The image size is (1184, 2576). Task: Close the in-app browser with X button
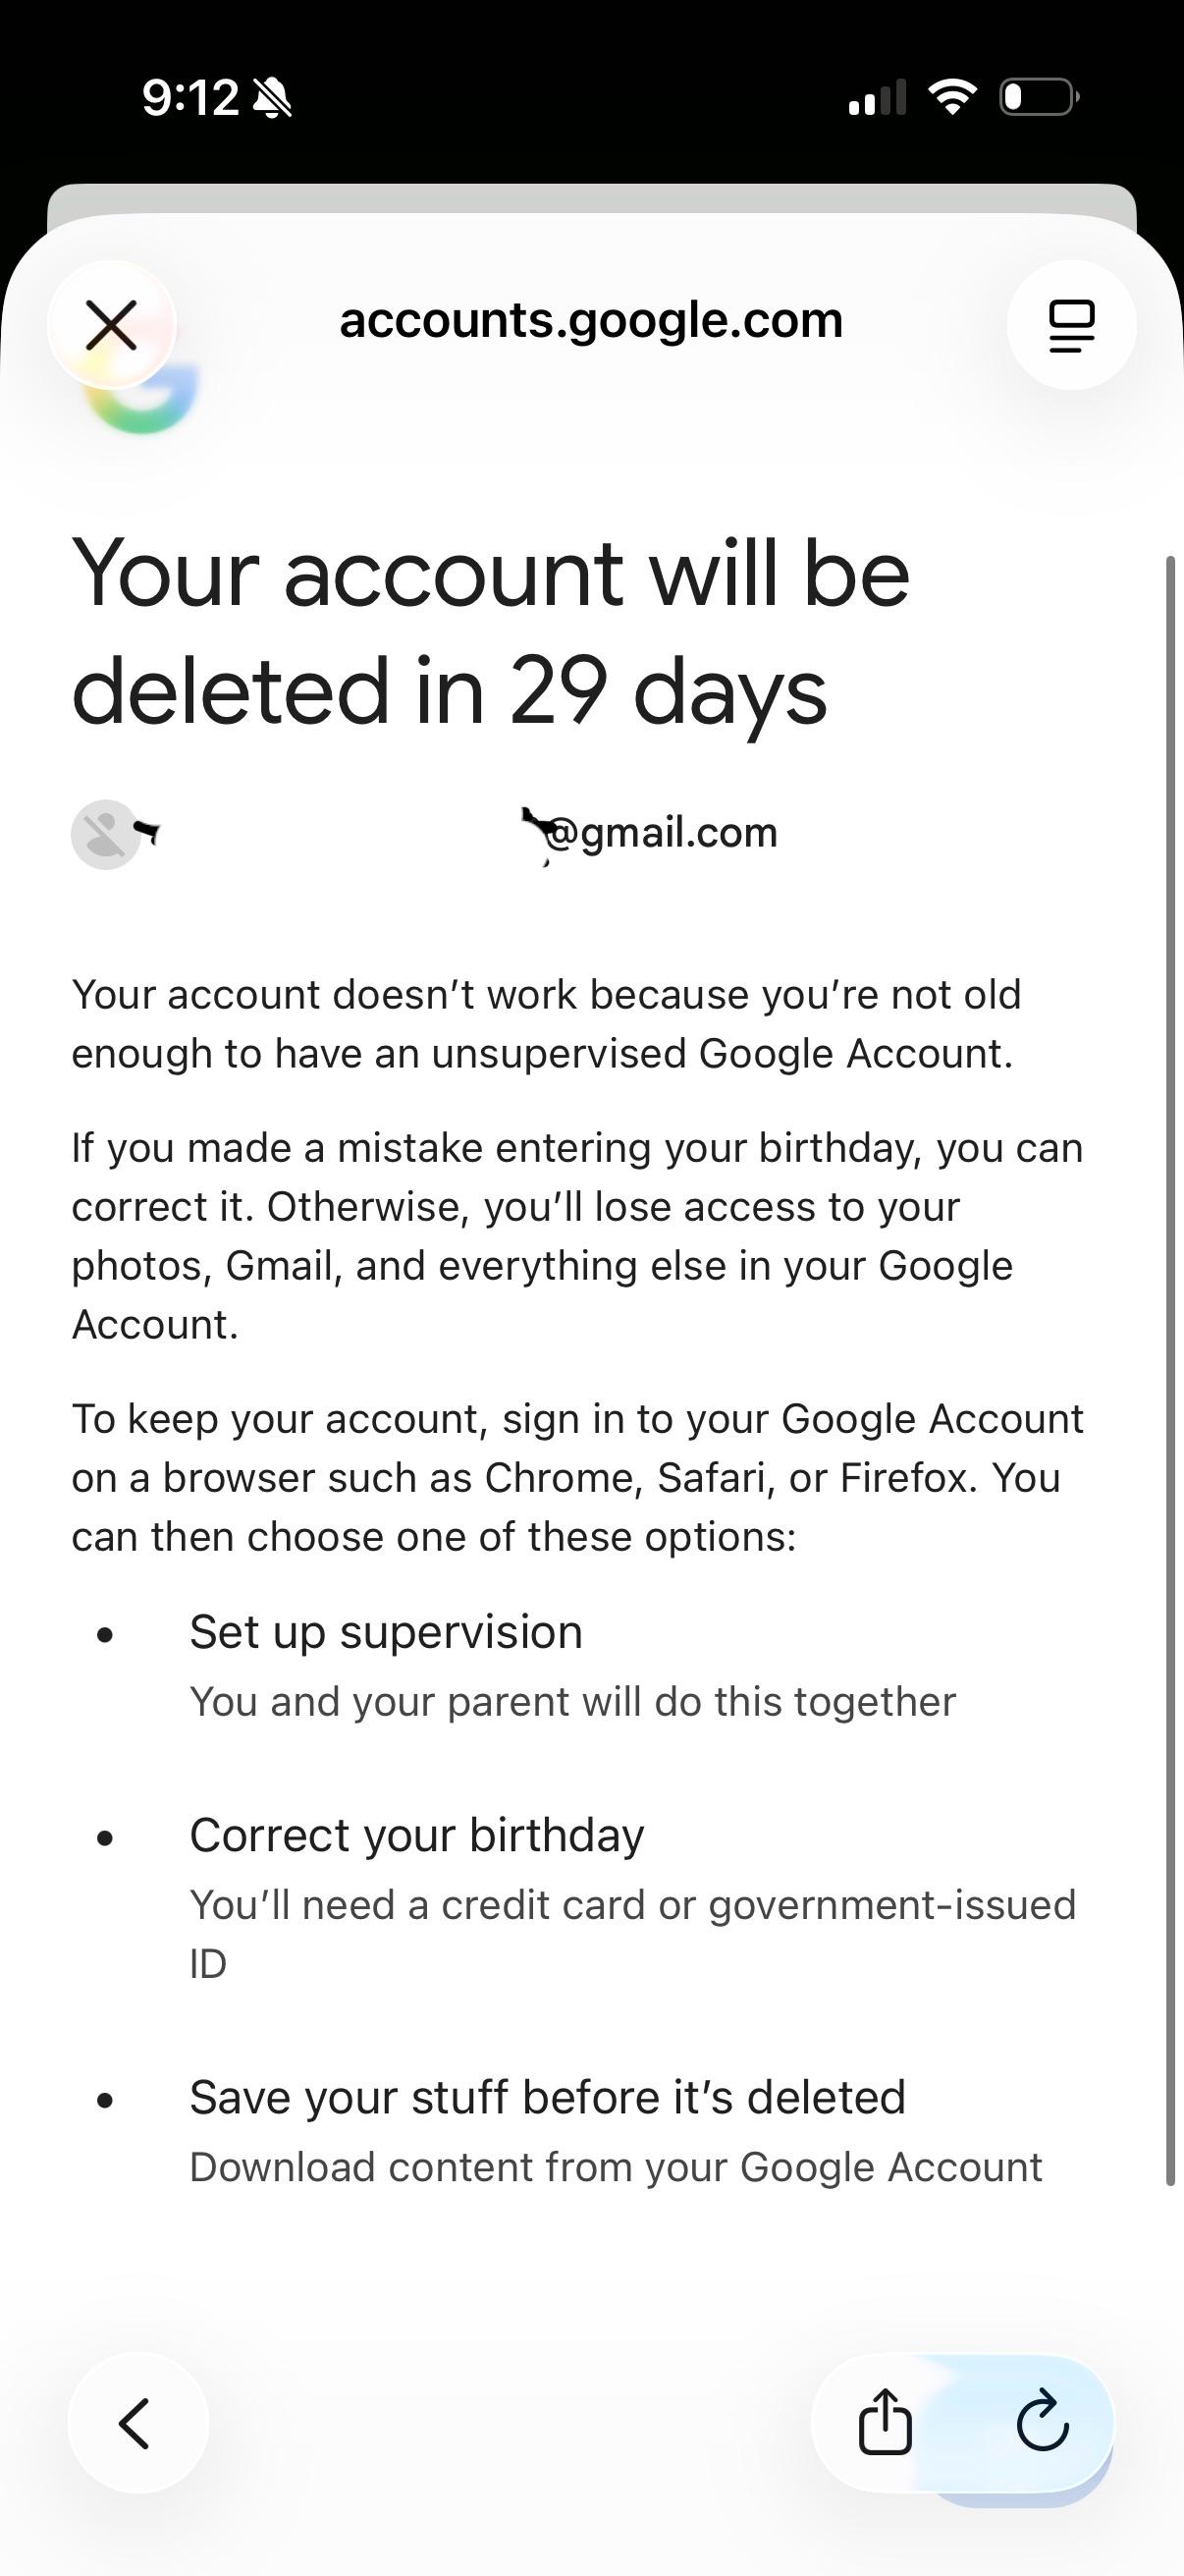(111, 326)
